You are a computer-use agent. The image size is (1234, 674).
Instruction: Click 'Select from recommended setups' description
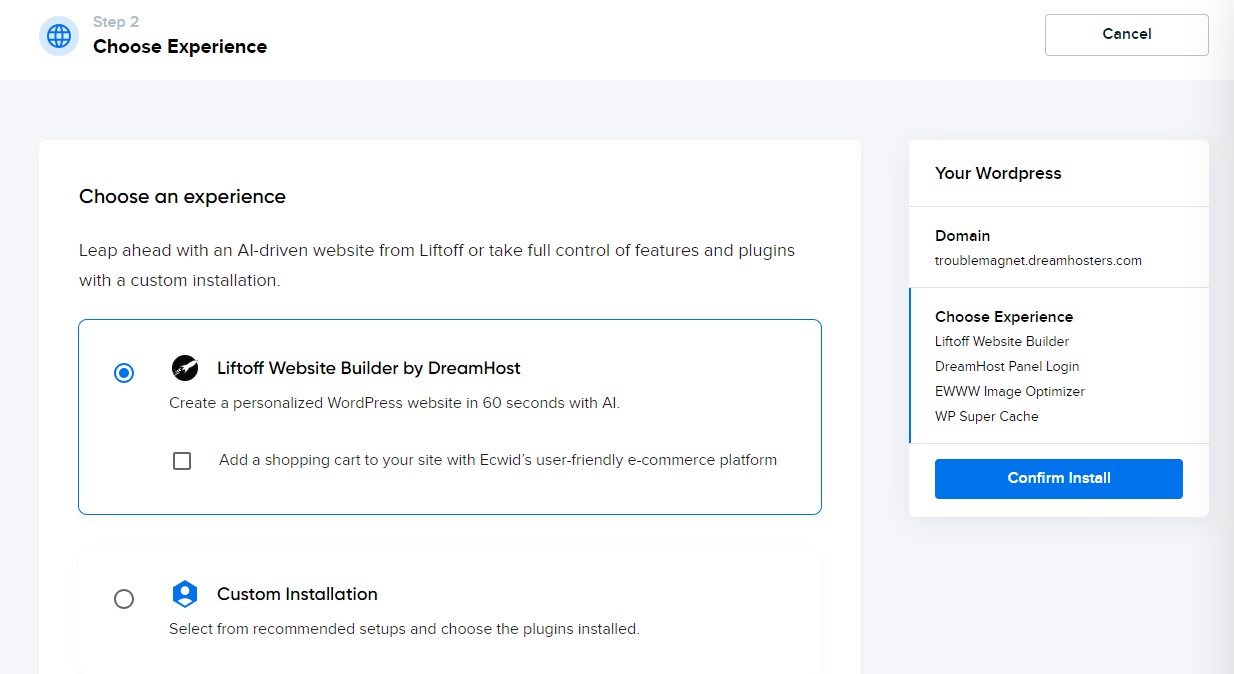[x=404, y=630]
